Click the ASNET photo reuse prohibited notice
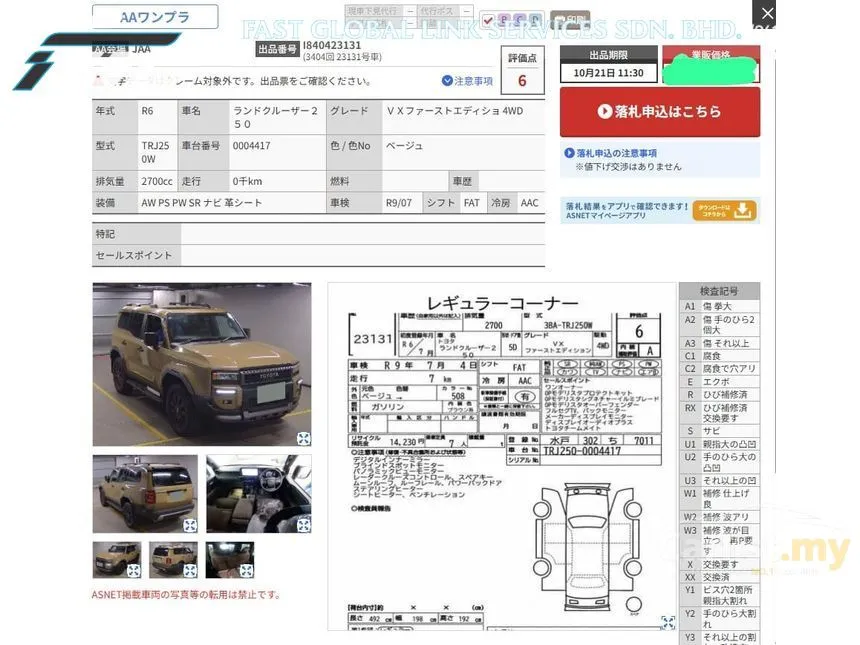Viewport: 860px width, 645px height. click(x=185, y=595)
